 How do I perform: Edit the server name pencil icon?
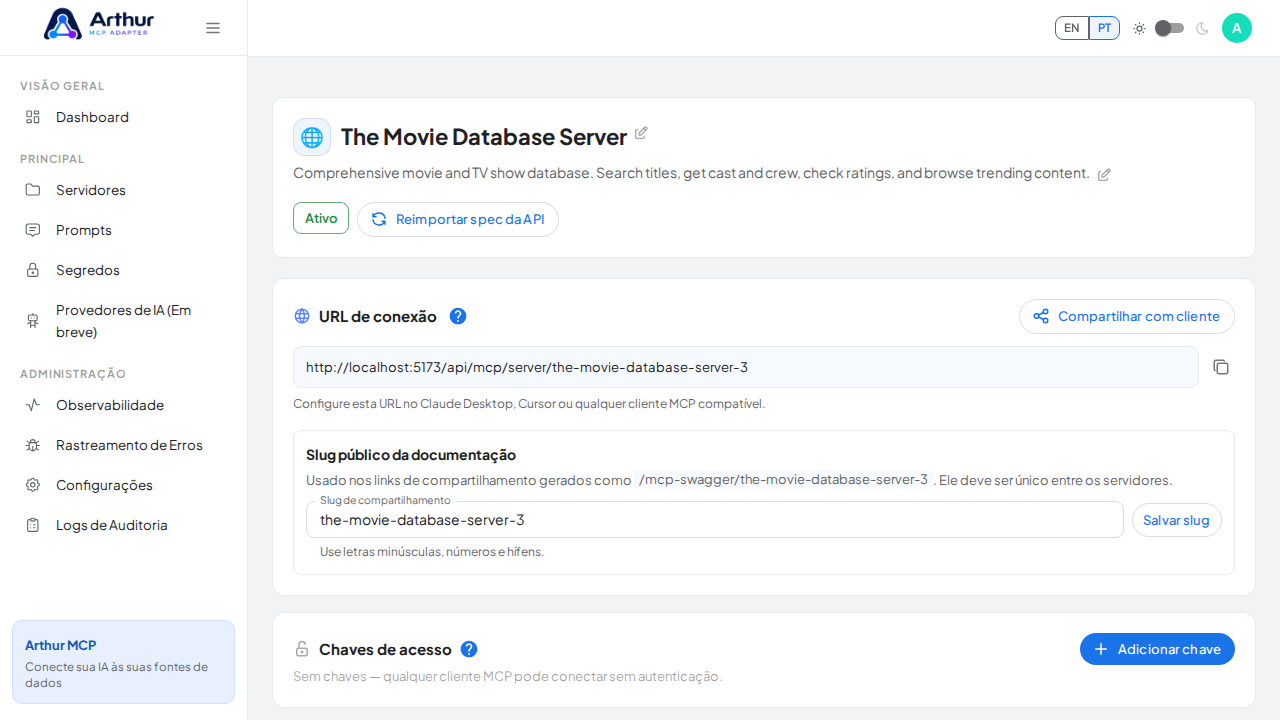(x=641, y=133)
